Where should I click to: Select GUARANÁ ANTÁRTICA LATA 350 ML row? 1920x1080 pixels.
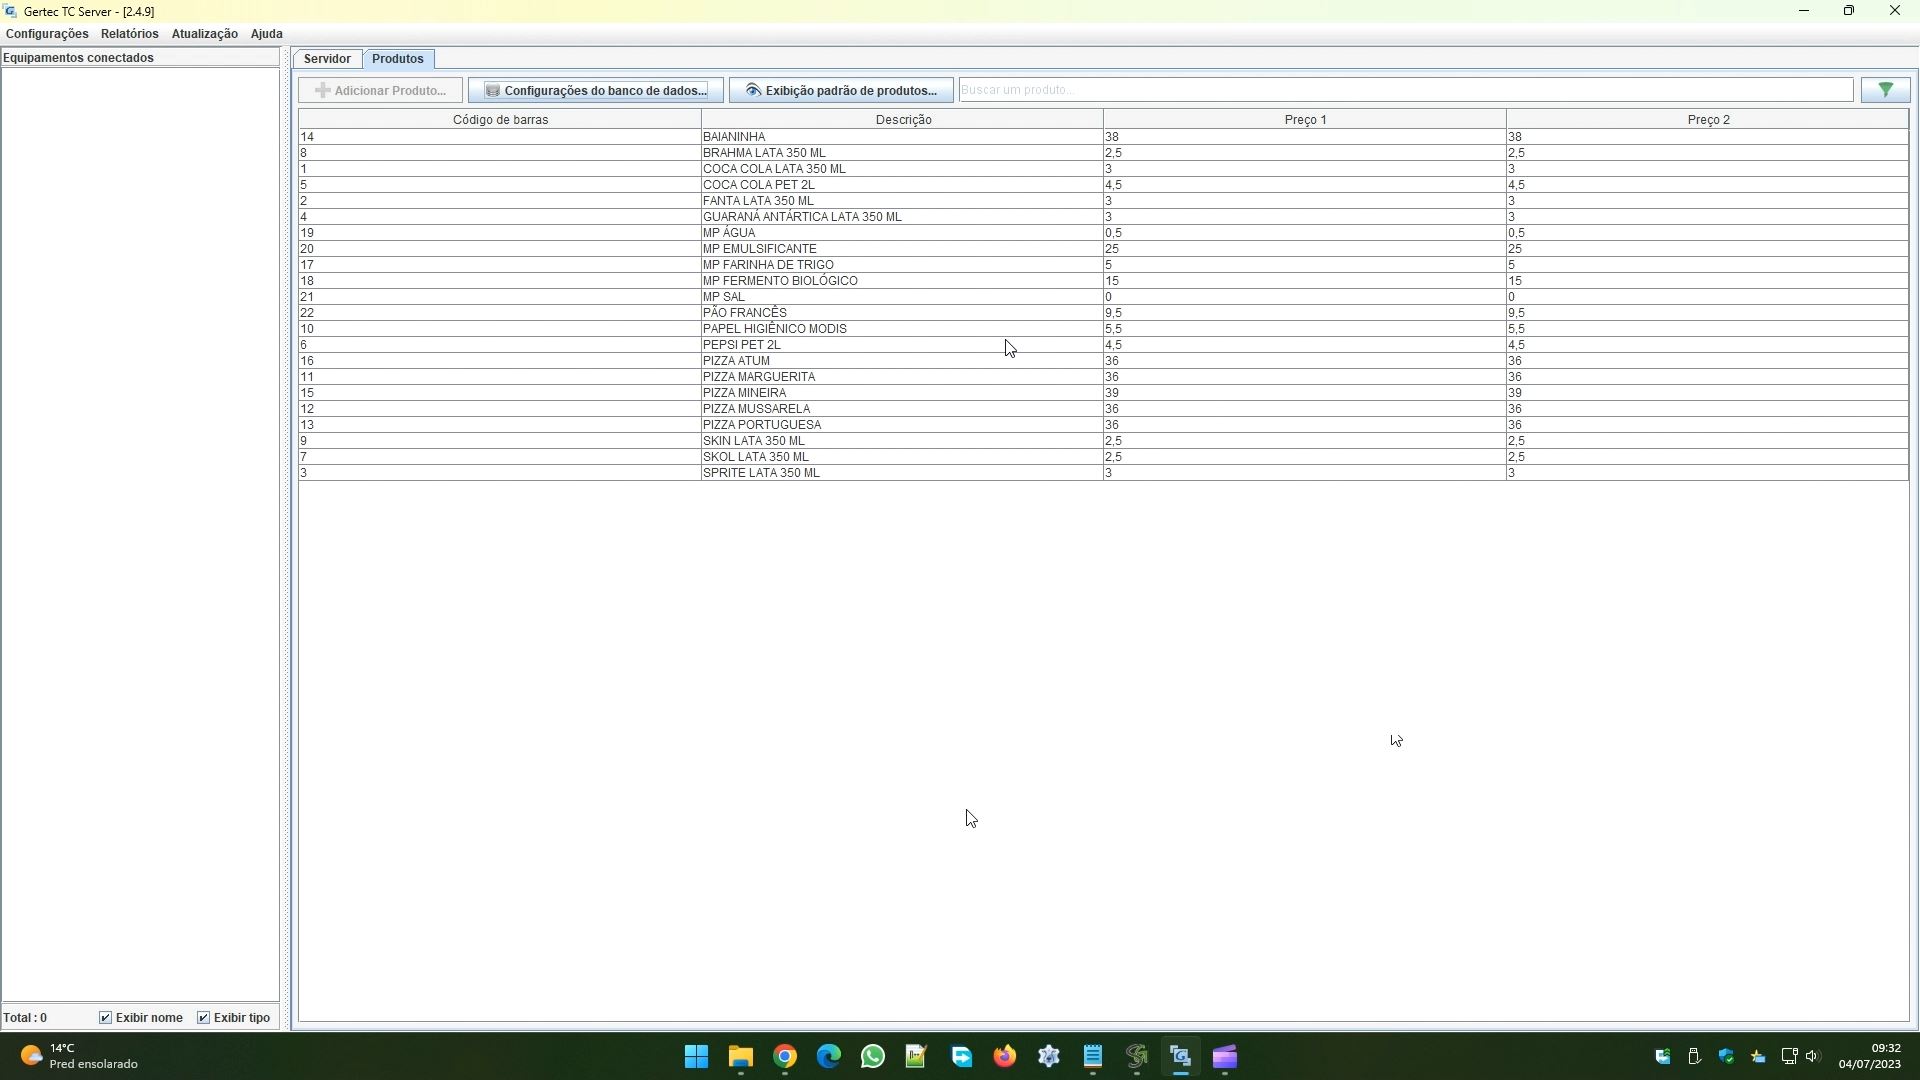1104,217
